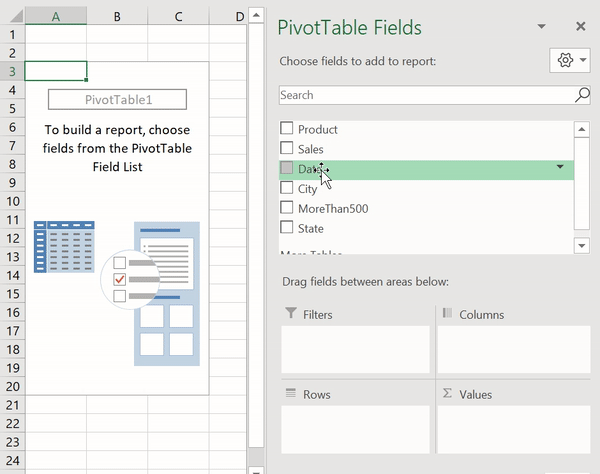This screenshot has width=600, height=474.
Task: Click the PivotTable report layout illustration
Action: click(117, 291)
